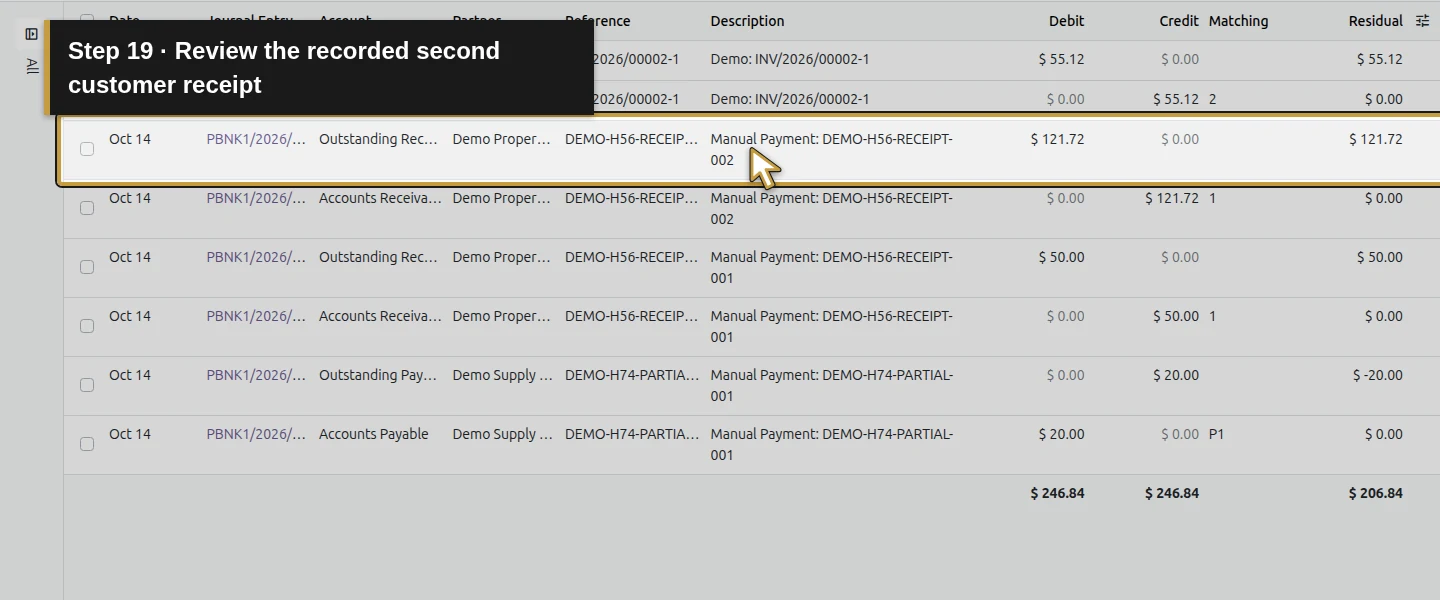
Task: Click the $246.84 credit total
Action: 1172,493
